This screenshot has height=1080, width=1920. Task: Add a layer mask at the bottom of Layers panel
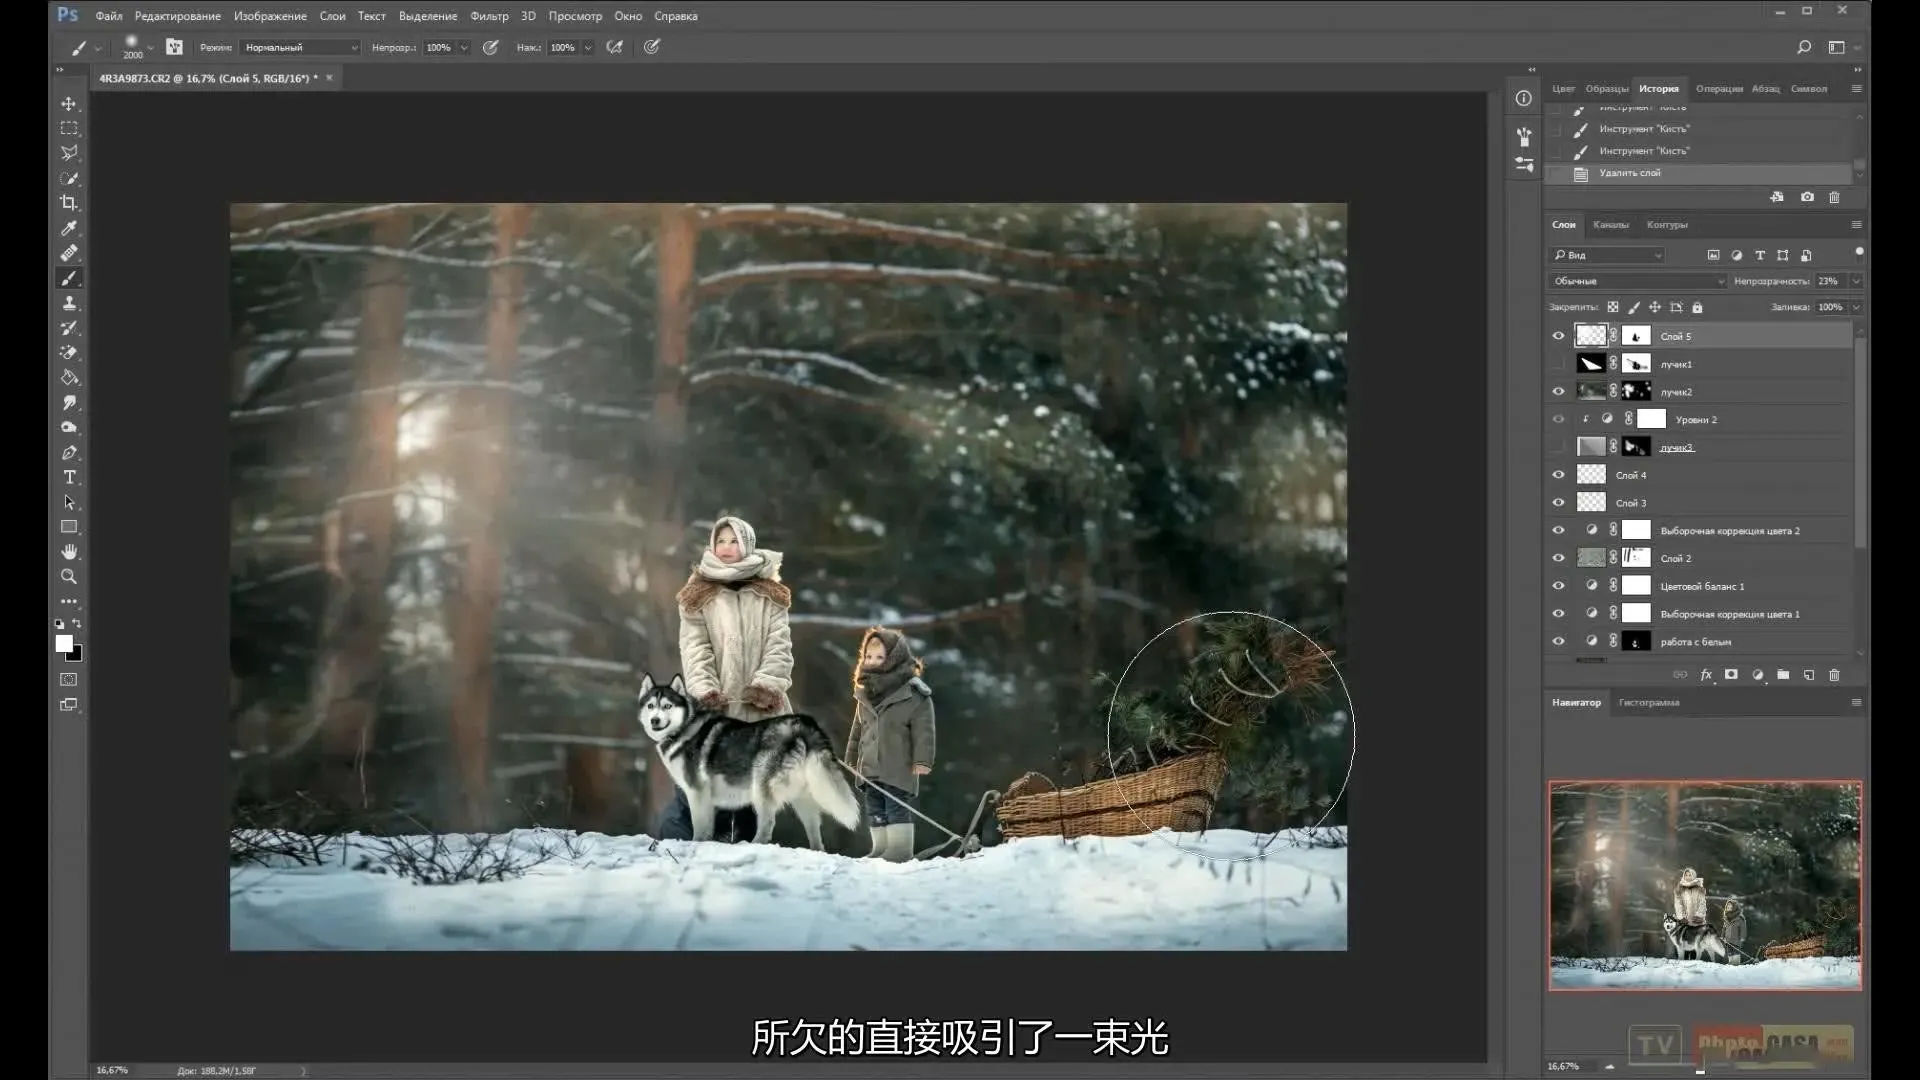tap(1731, 675)
